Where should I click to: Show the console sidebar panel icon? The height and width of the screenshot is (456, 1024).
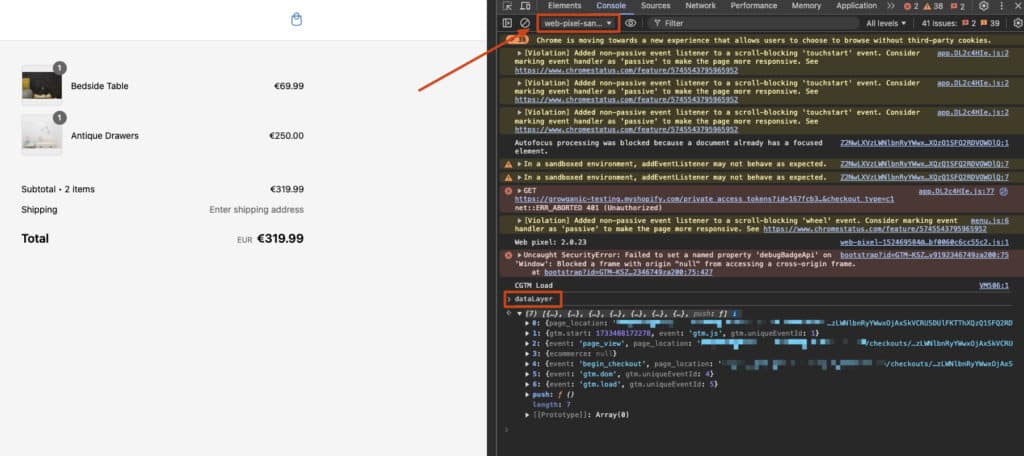507,23
